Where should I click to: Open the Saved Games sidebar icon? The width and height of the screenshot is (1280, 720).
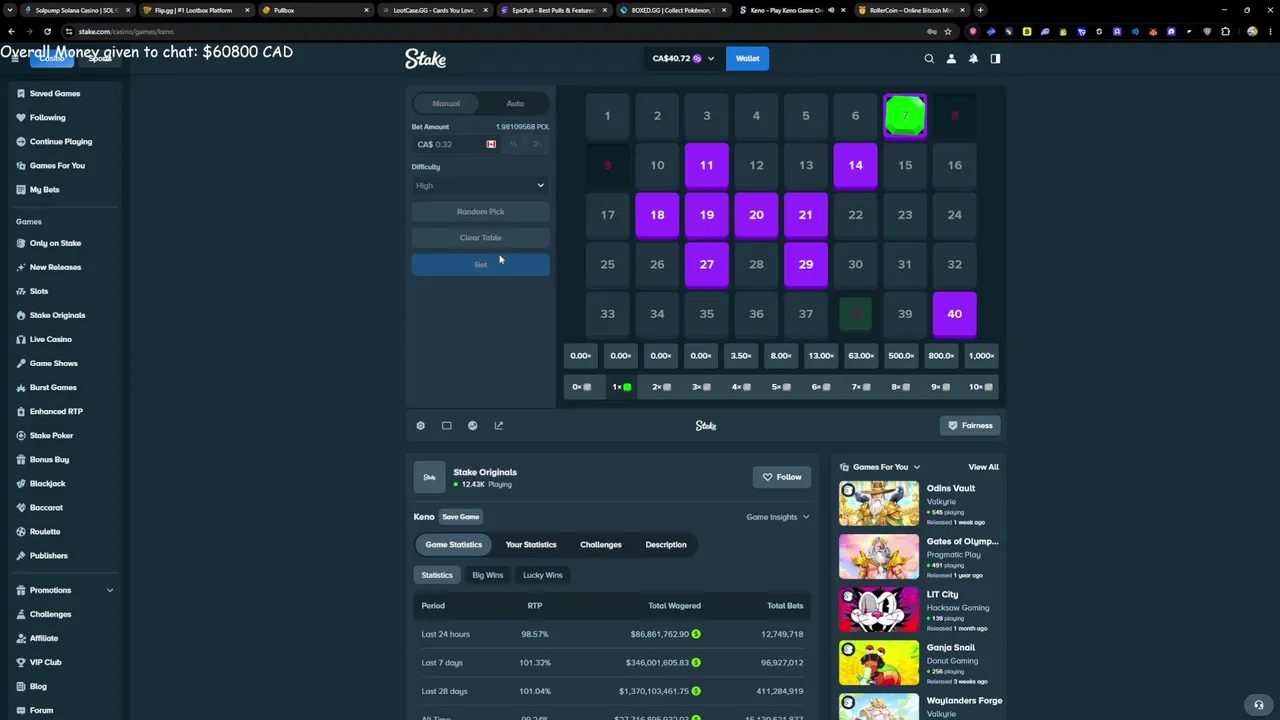20,93
